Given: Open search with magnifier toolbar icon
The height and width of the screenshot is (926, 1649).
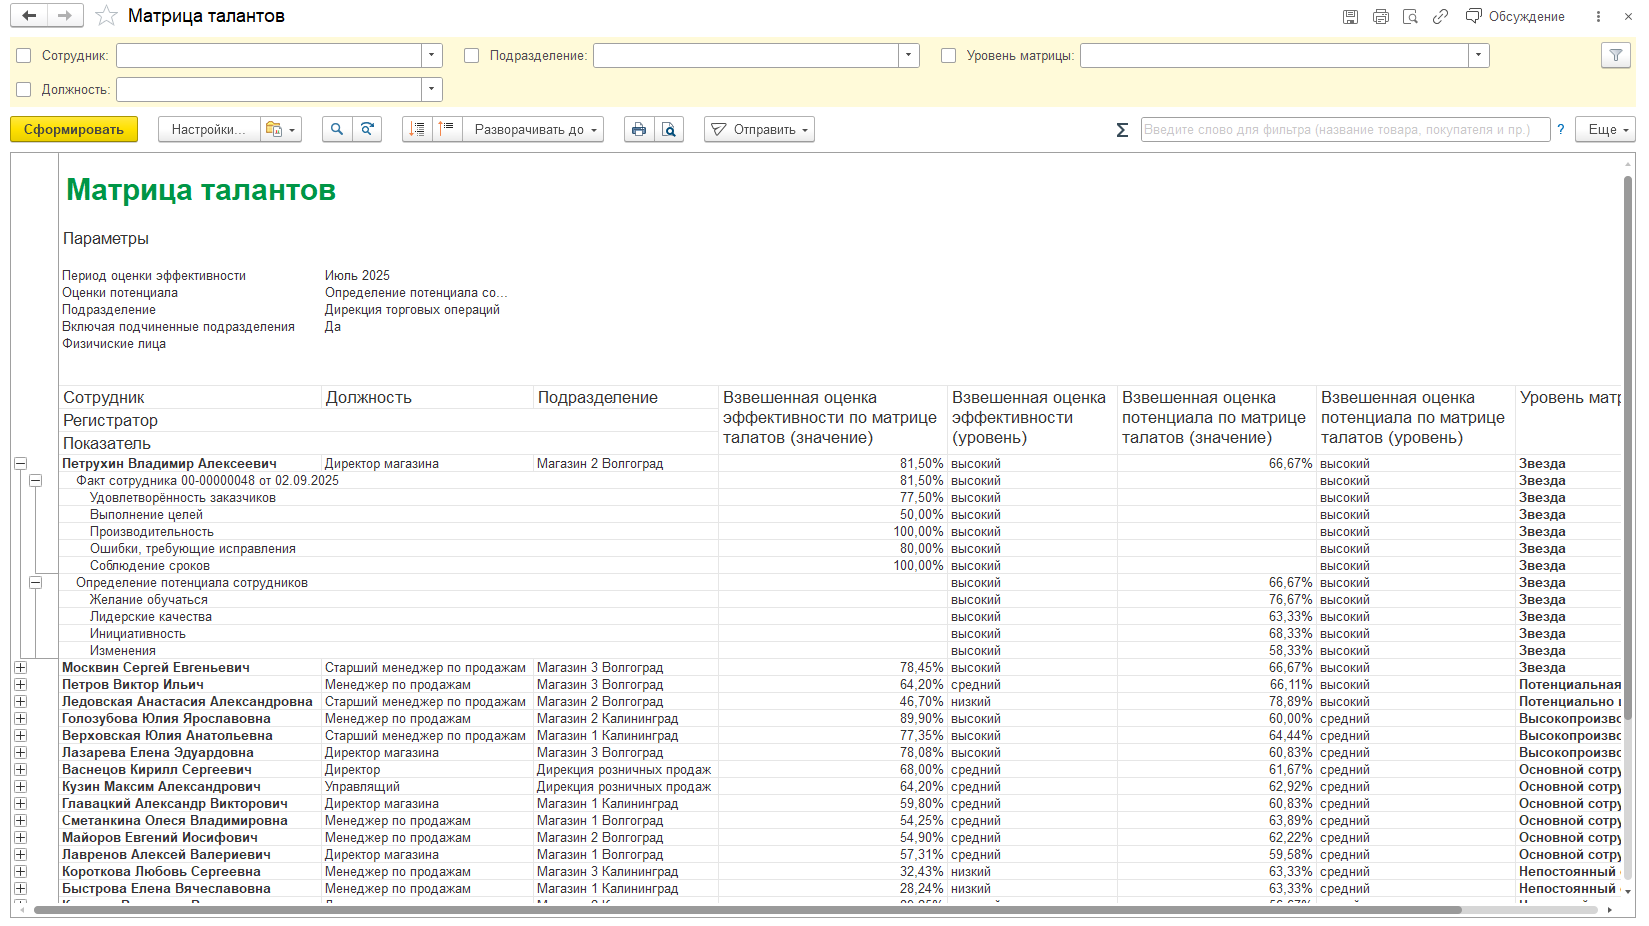Looking at the screenshot, I should (337, 129).
